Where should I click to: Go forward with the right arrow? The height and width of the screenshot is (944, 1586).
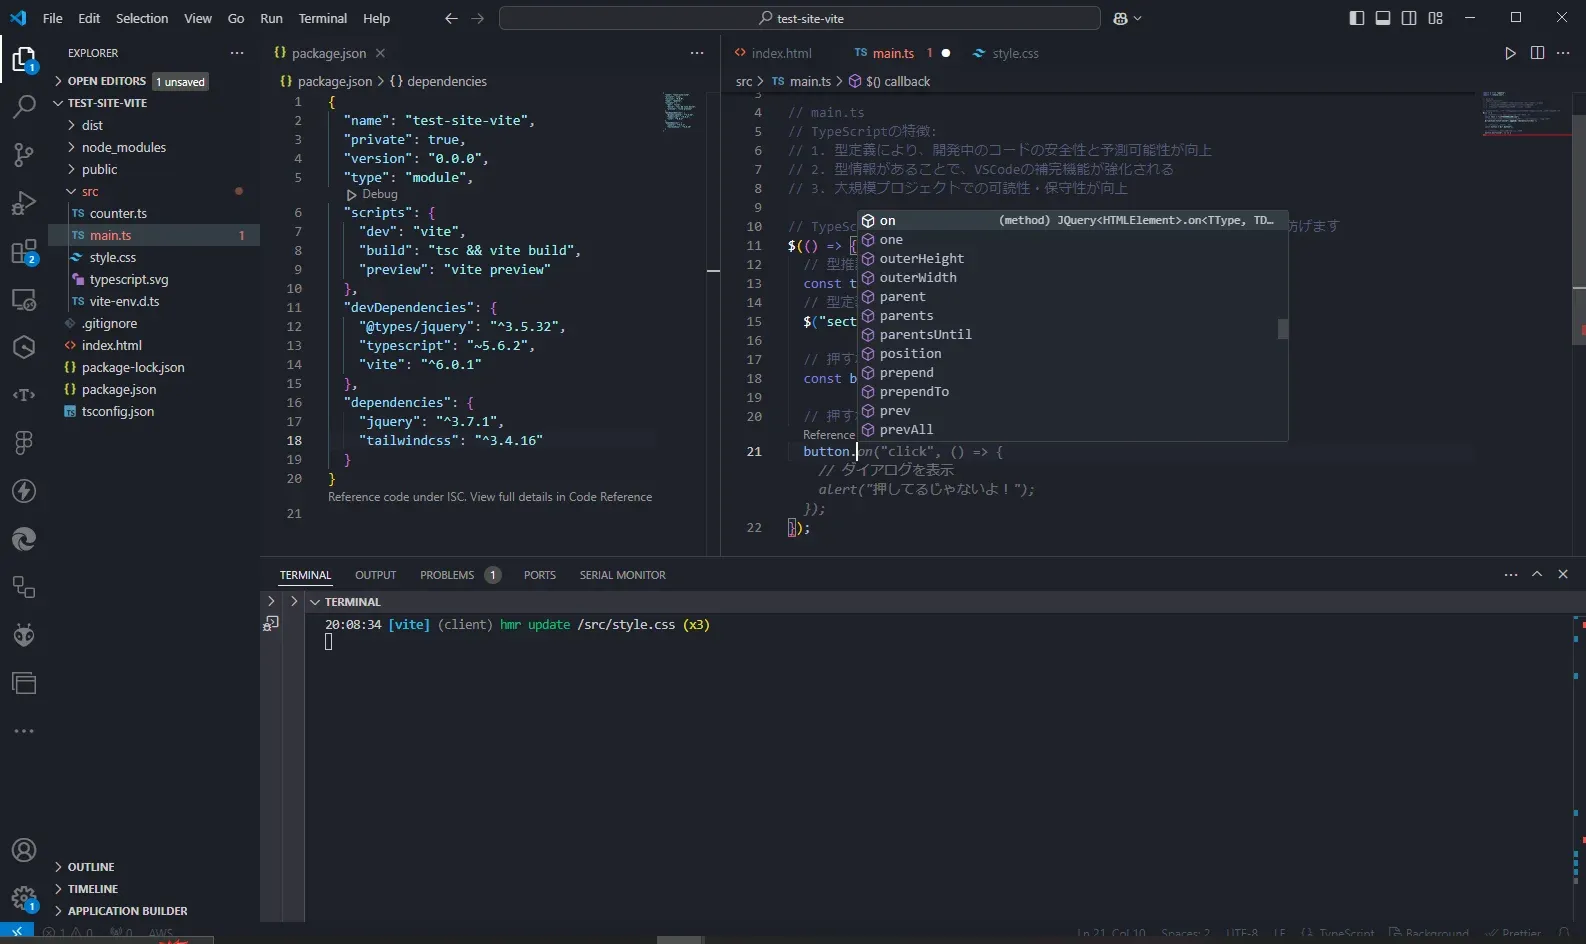pos(478,18)
